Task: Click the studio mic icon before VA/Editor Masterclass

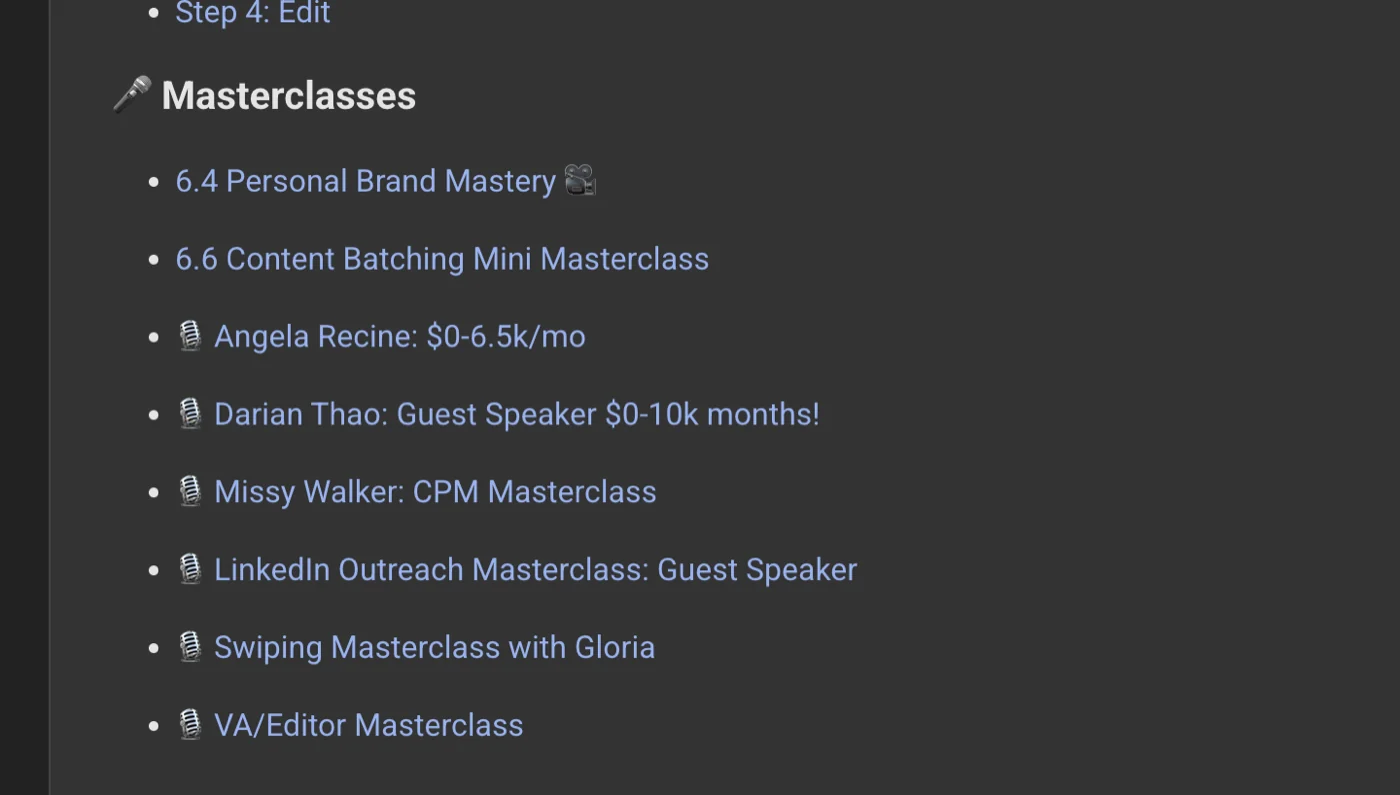Action: 190,724
